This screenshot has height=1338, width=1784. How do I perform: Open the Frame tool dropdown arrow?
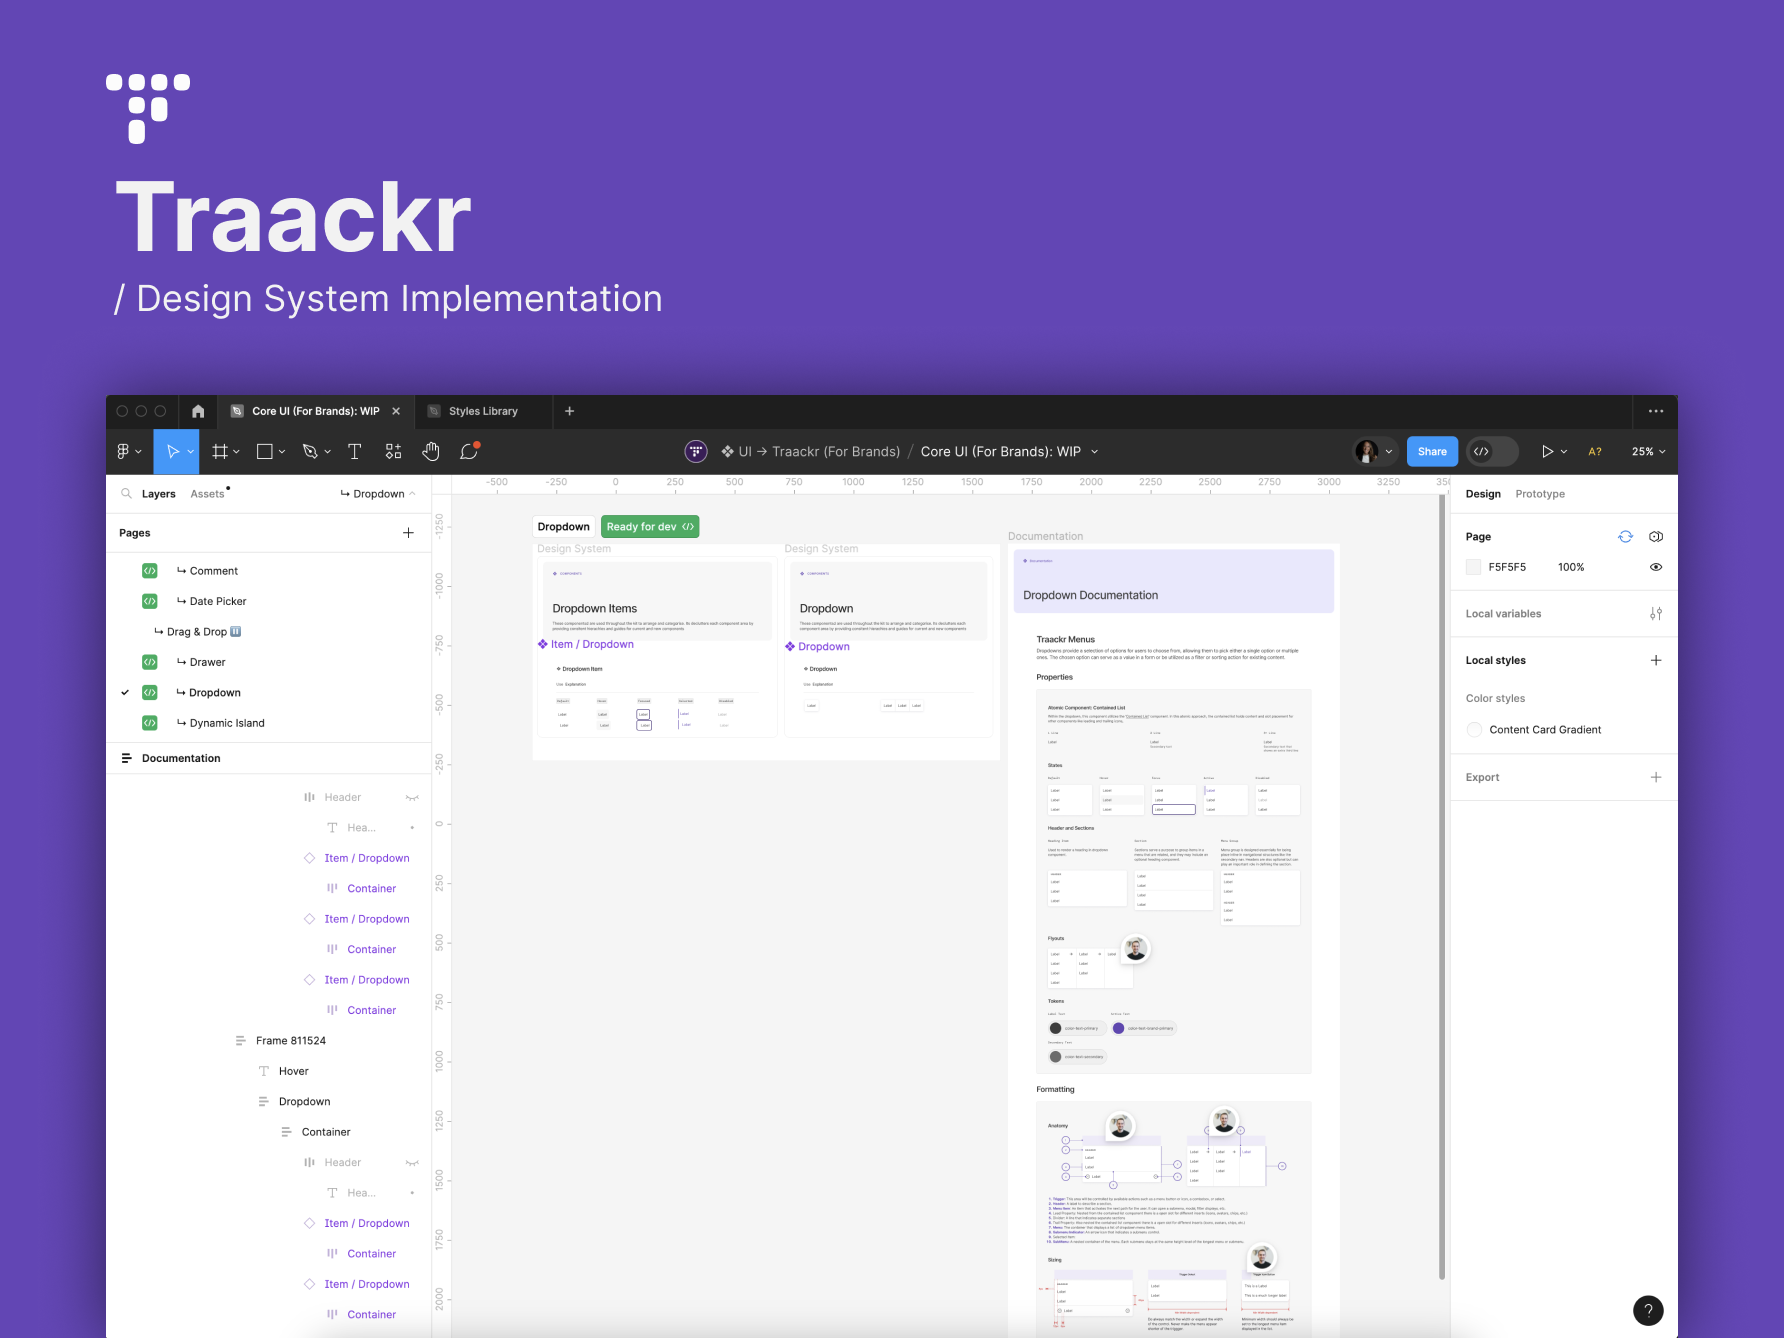237,452
